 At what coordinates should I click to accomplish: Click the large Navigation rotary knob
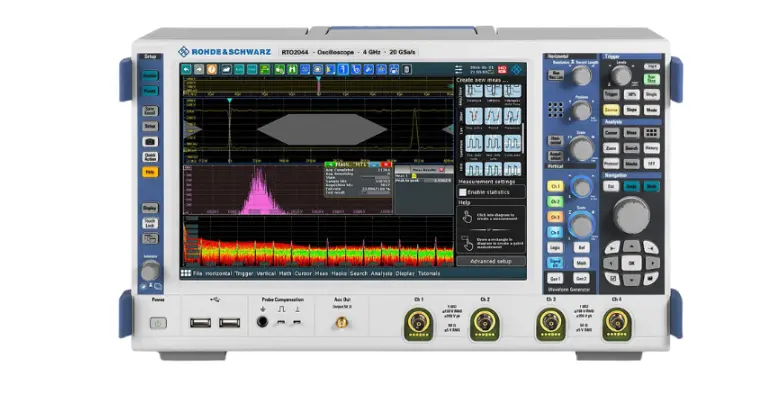[x=630, y=214]
